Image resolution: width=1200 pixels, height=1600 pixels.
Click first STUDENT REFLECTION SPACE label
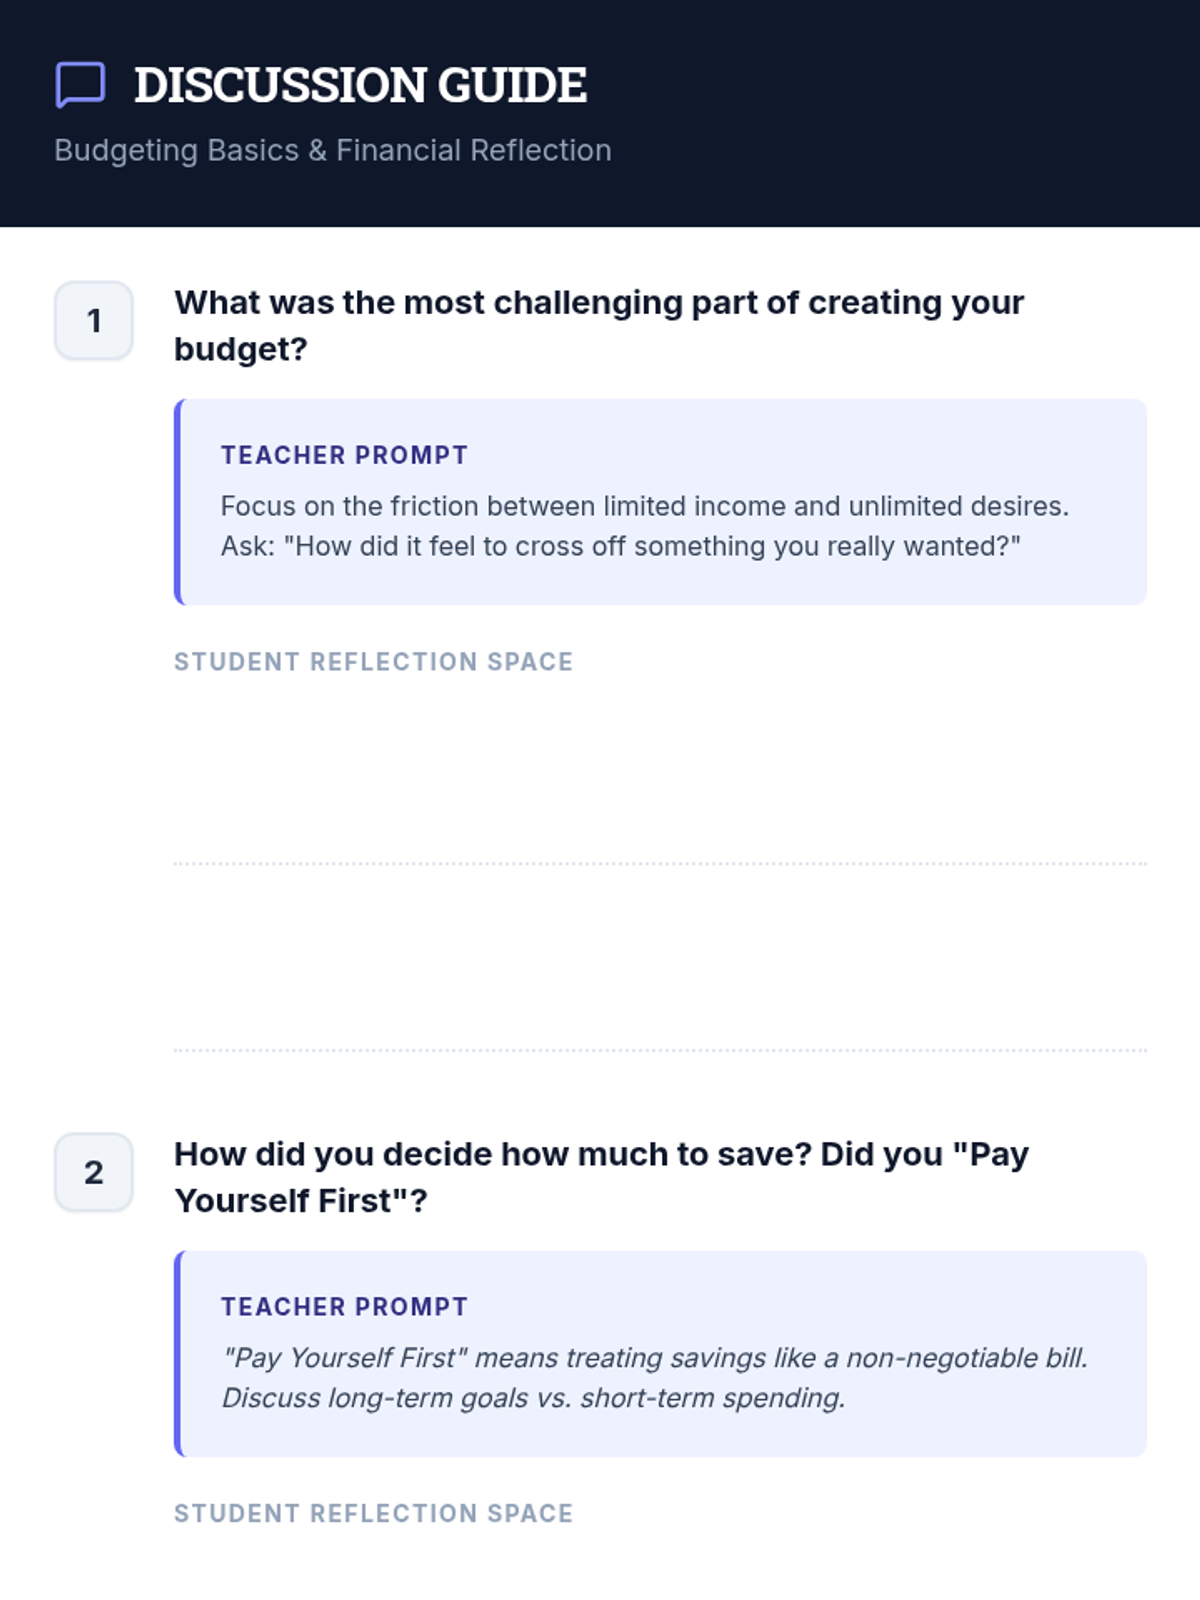[x=373, y=662]
